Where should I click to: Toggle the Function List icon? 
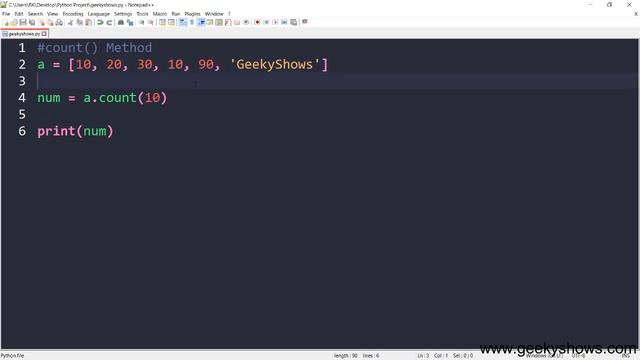[228, 22]
